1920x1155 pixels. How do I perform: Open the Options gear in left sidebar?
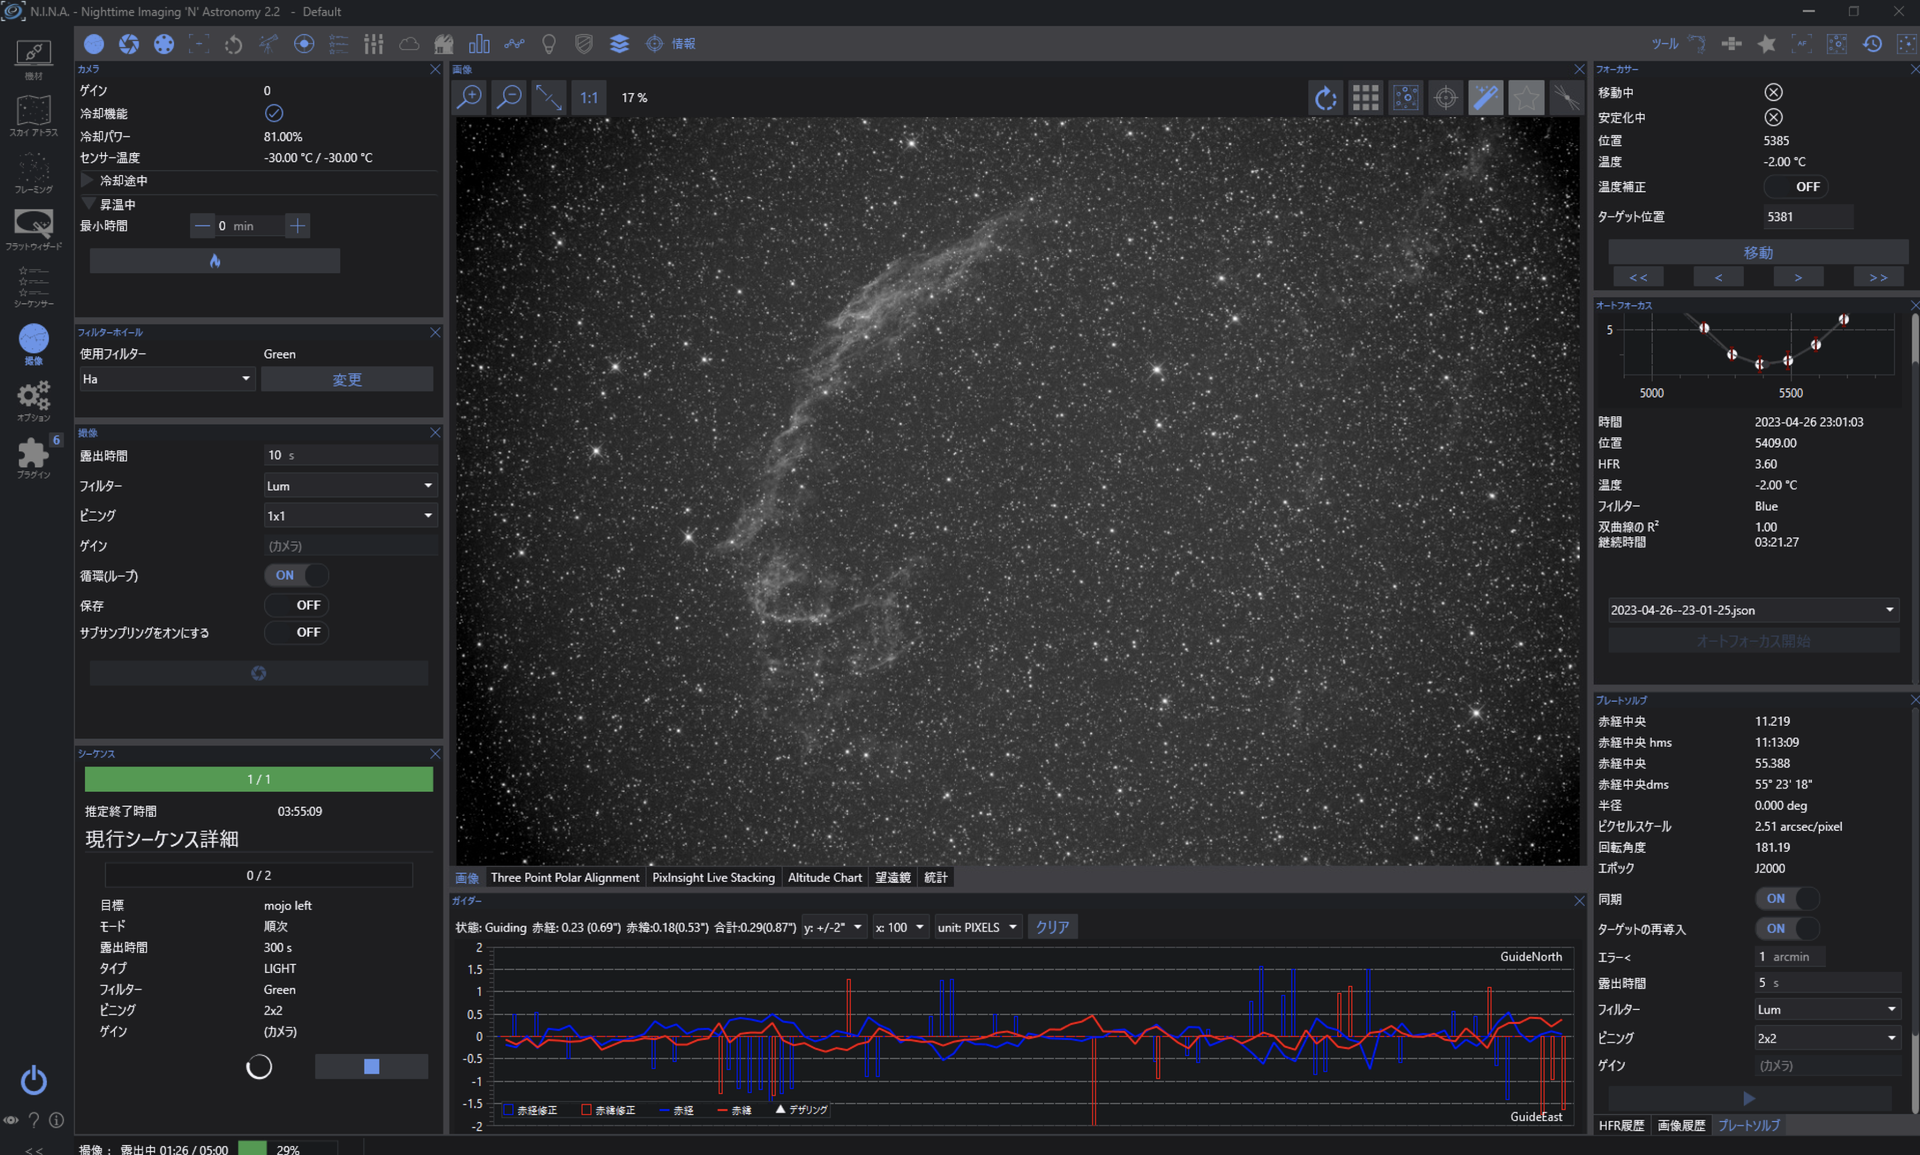(x=33, y=397)
